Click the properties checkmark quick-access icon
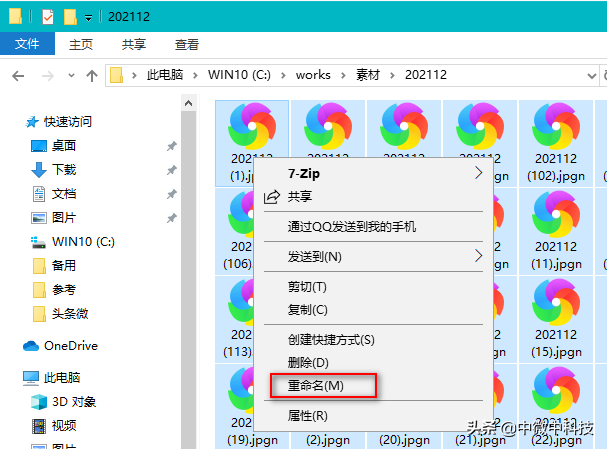Viewport: 607px width, 449px height. [x=48, y=17]
